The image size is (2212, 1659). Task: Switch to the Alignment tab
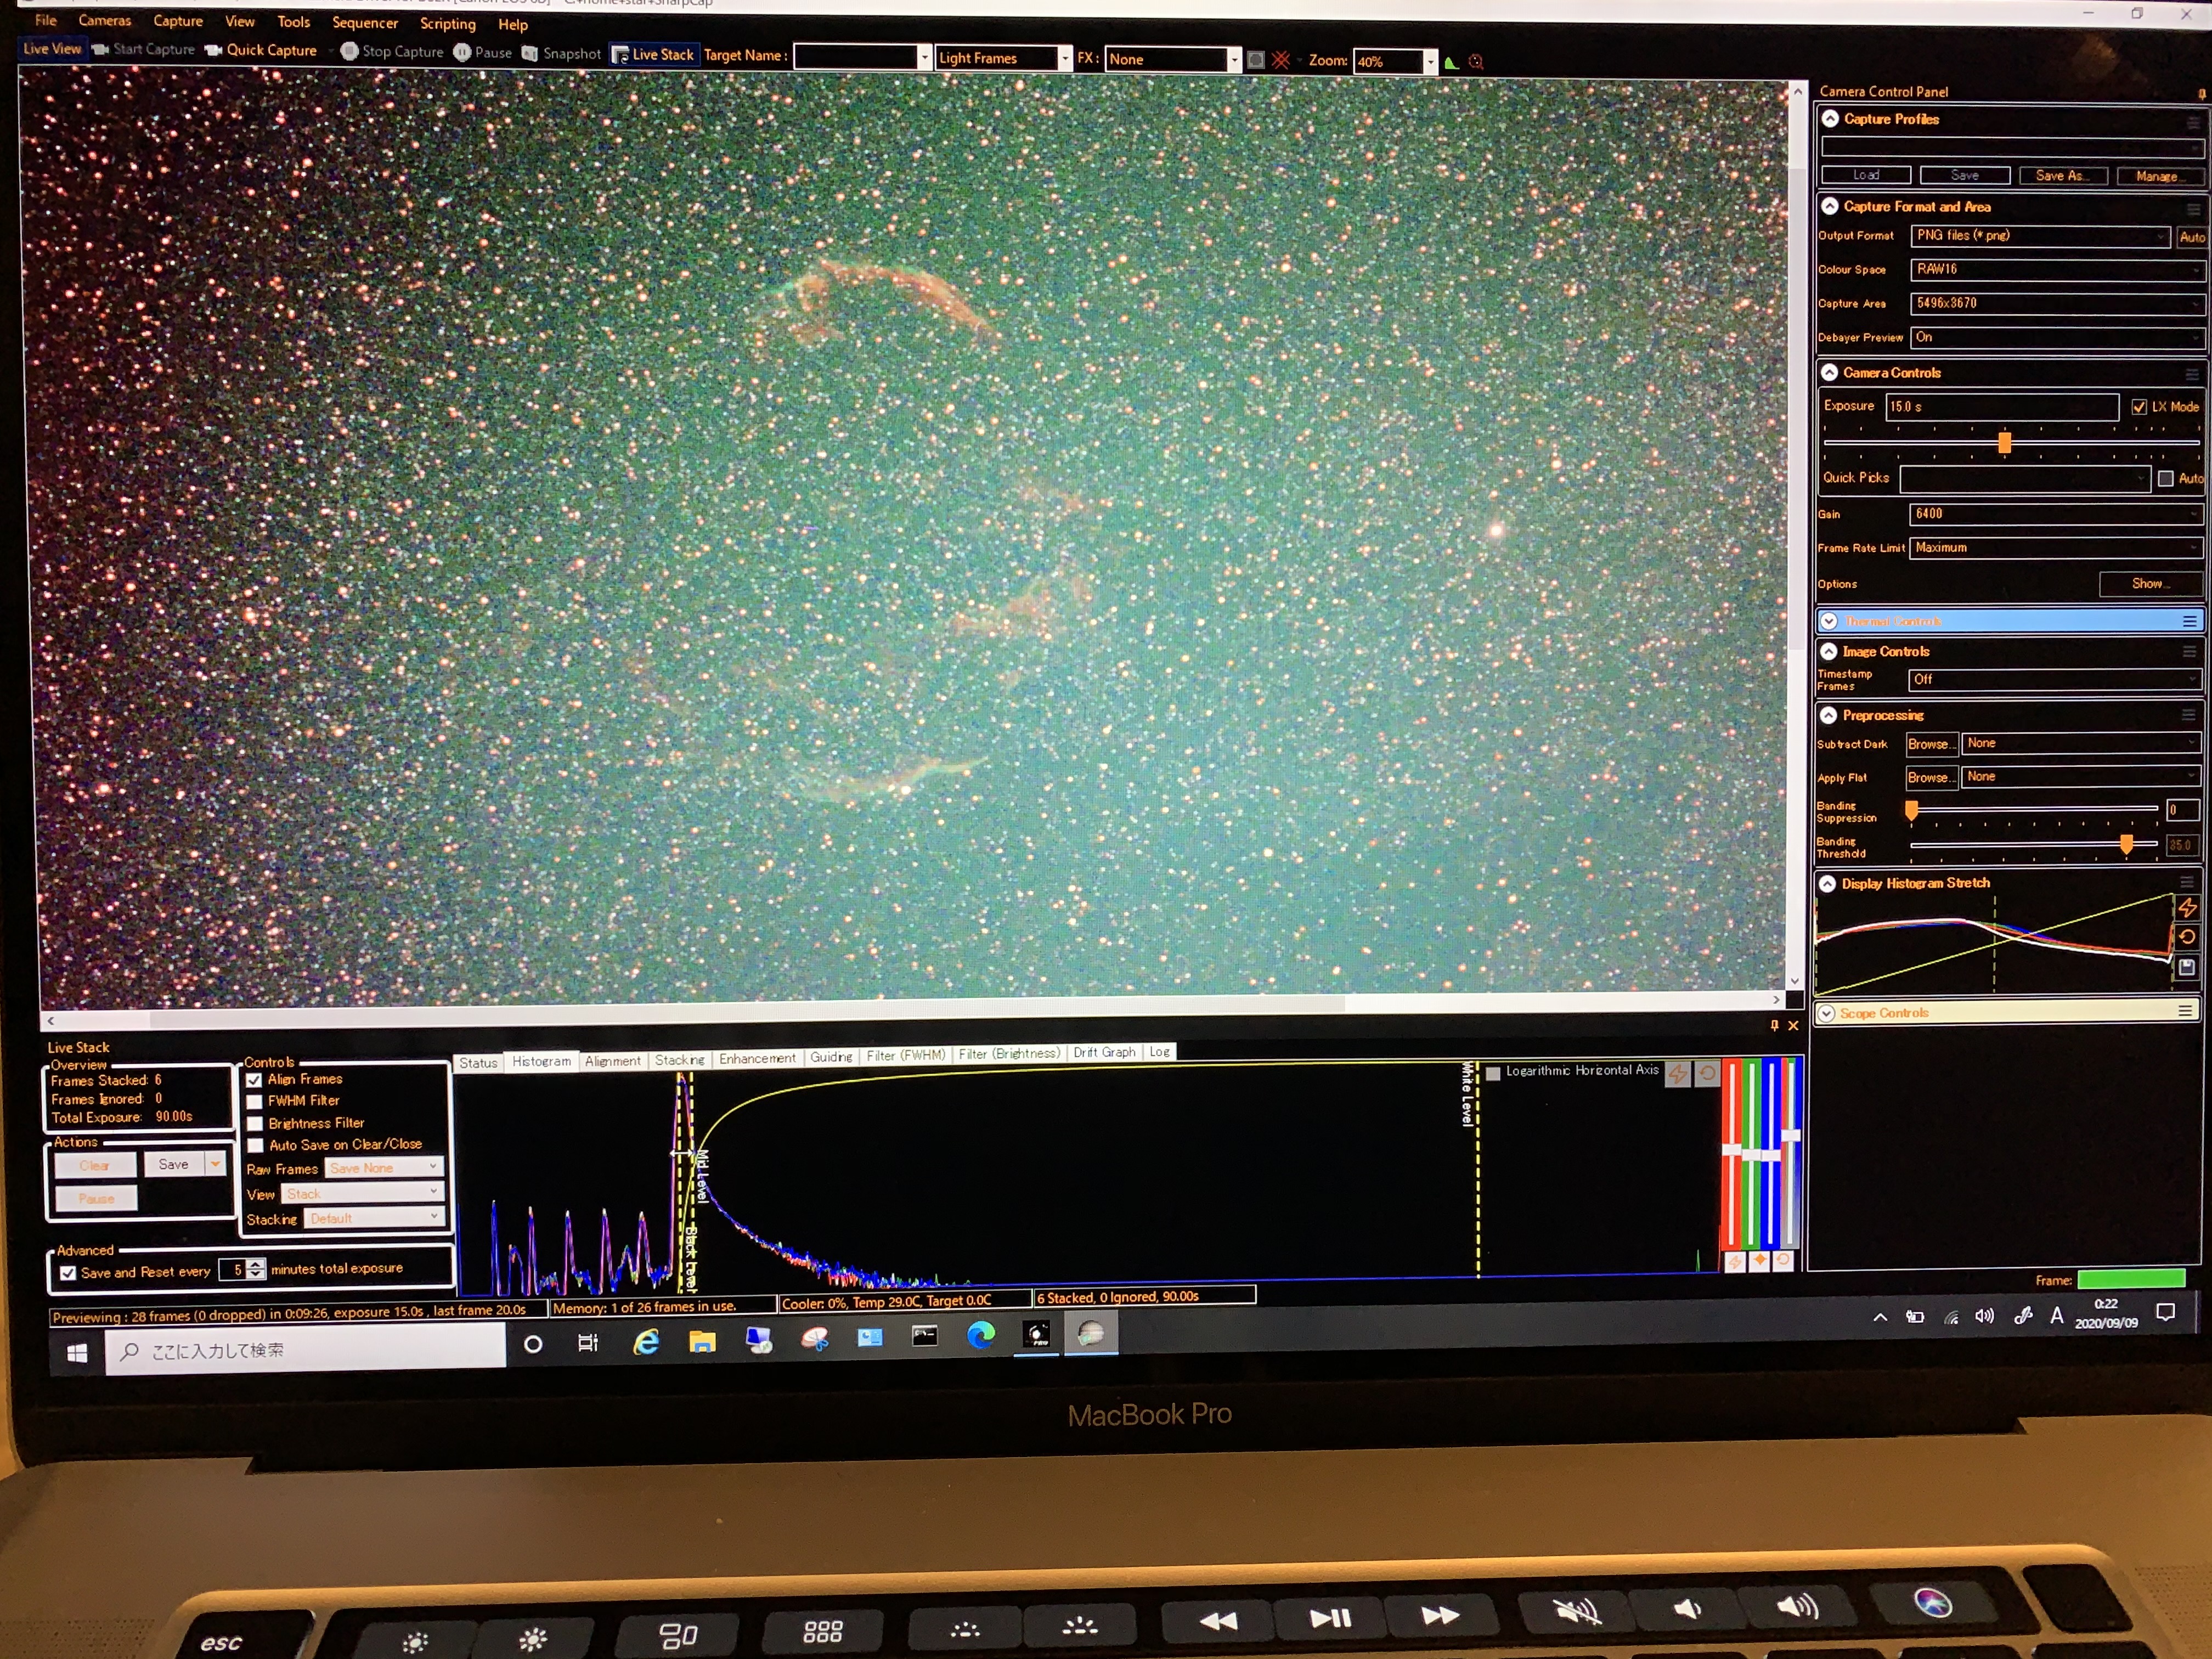612,1060
